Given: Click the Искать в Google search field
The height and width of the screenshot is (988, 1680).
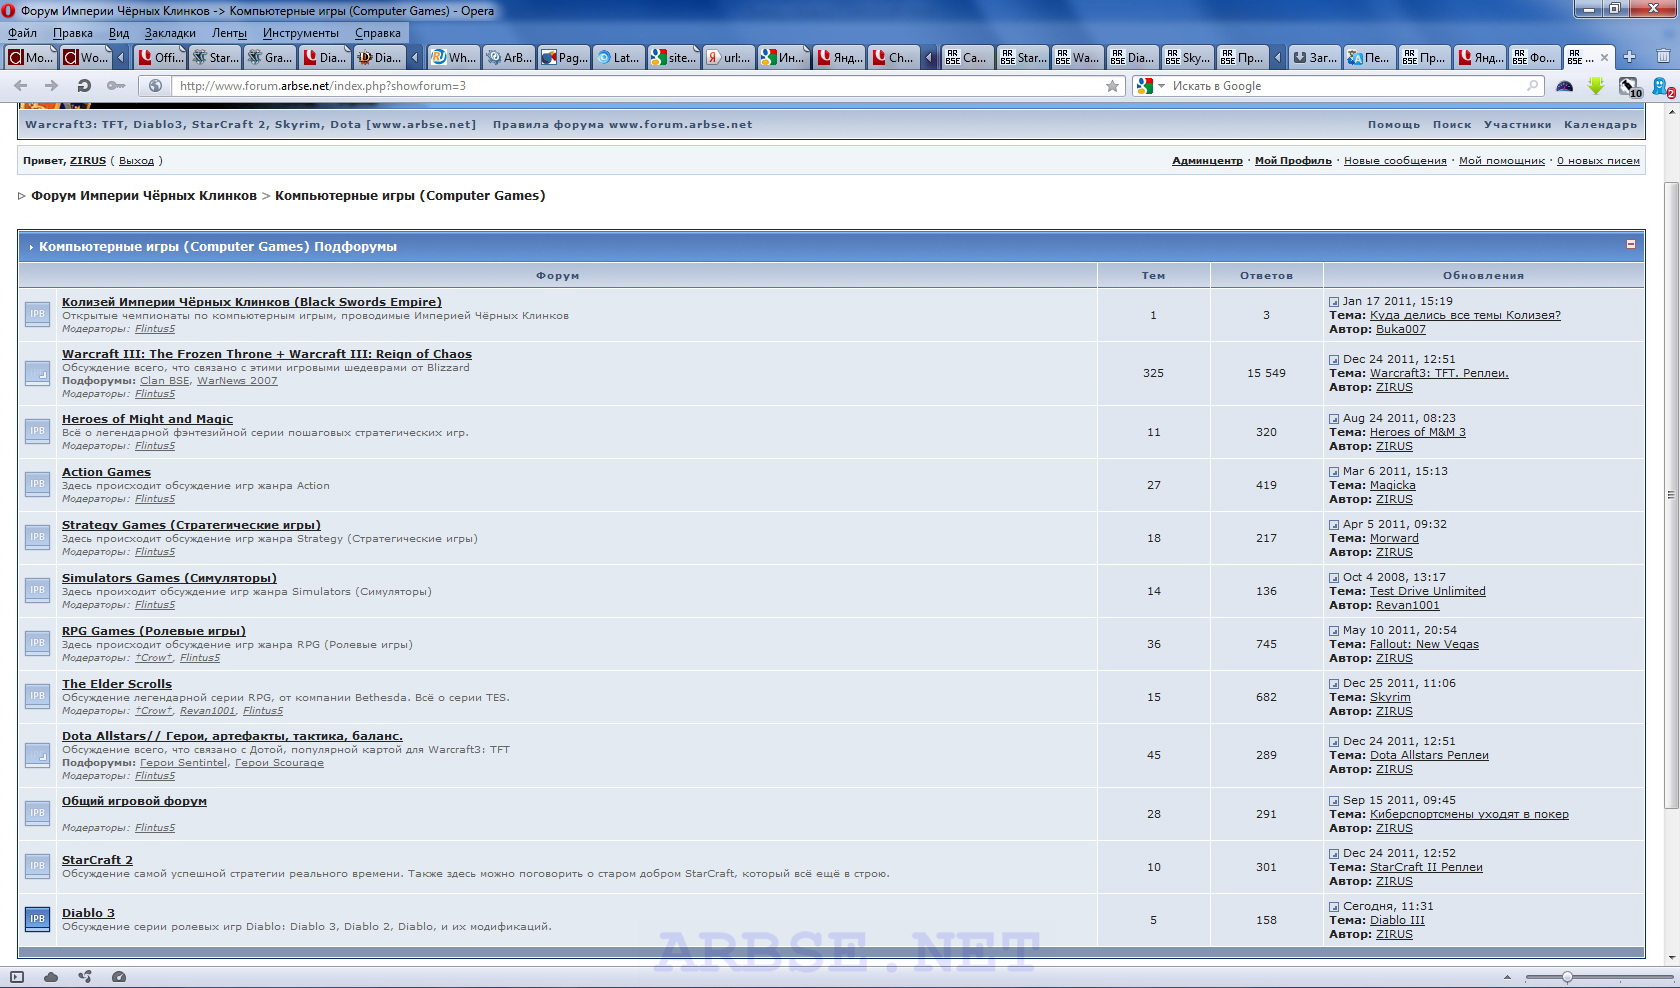Looking at the screenshot, I should pyautogui.click(x=1346, y=86).
